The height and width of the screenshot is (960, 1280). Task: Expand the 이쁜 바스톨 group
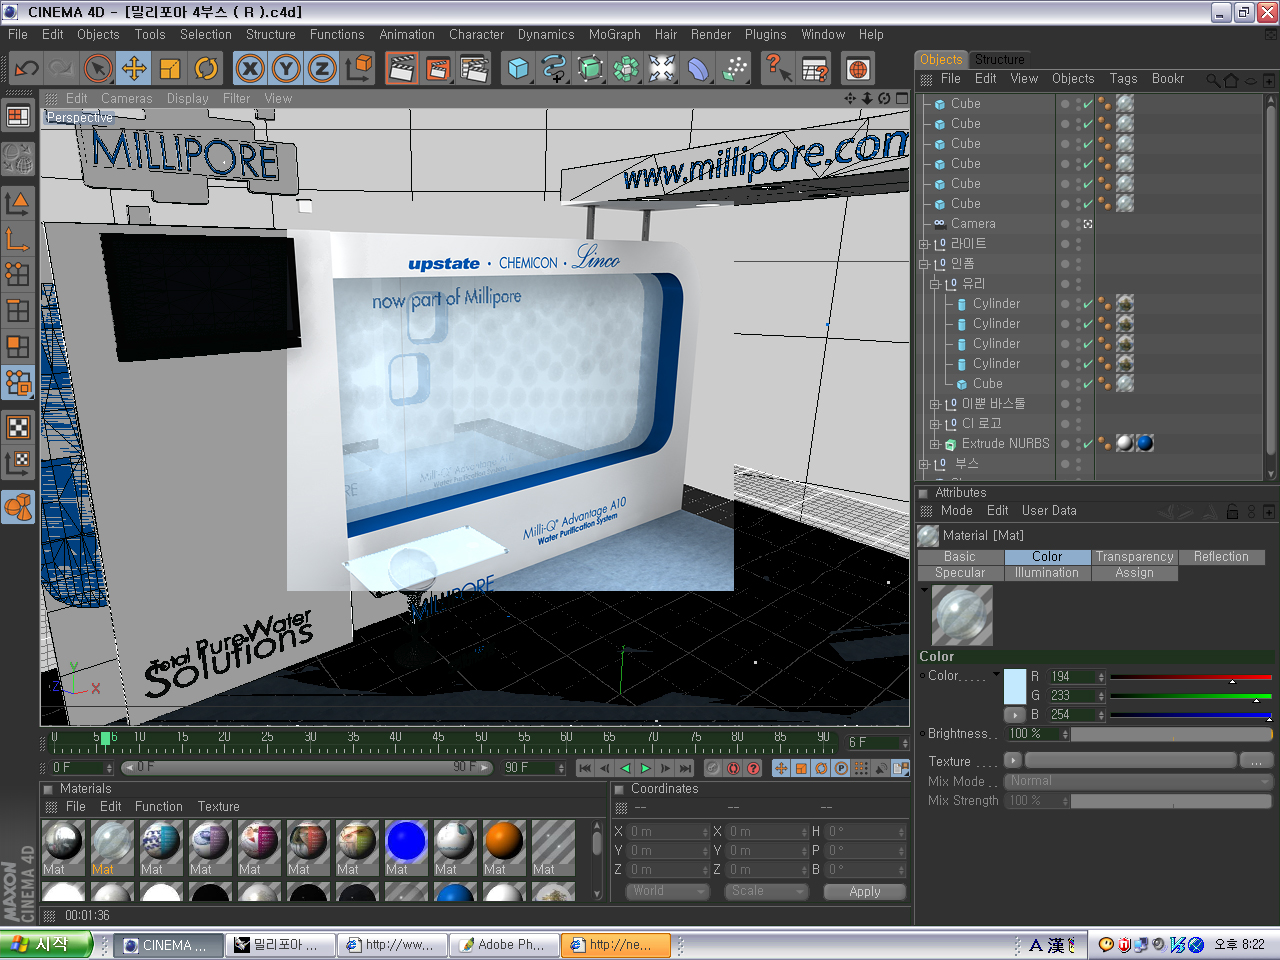pyautogui.click(x=935, y=404)
